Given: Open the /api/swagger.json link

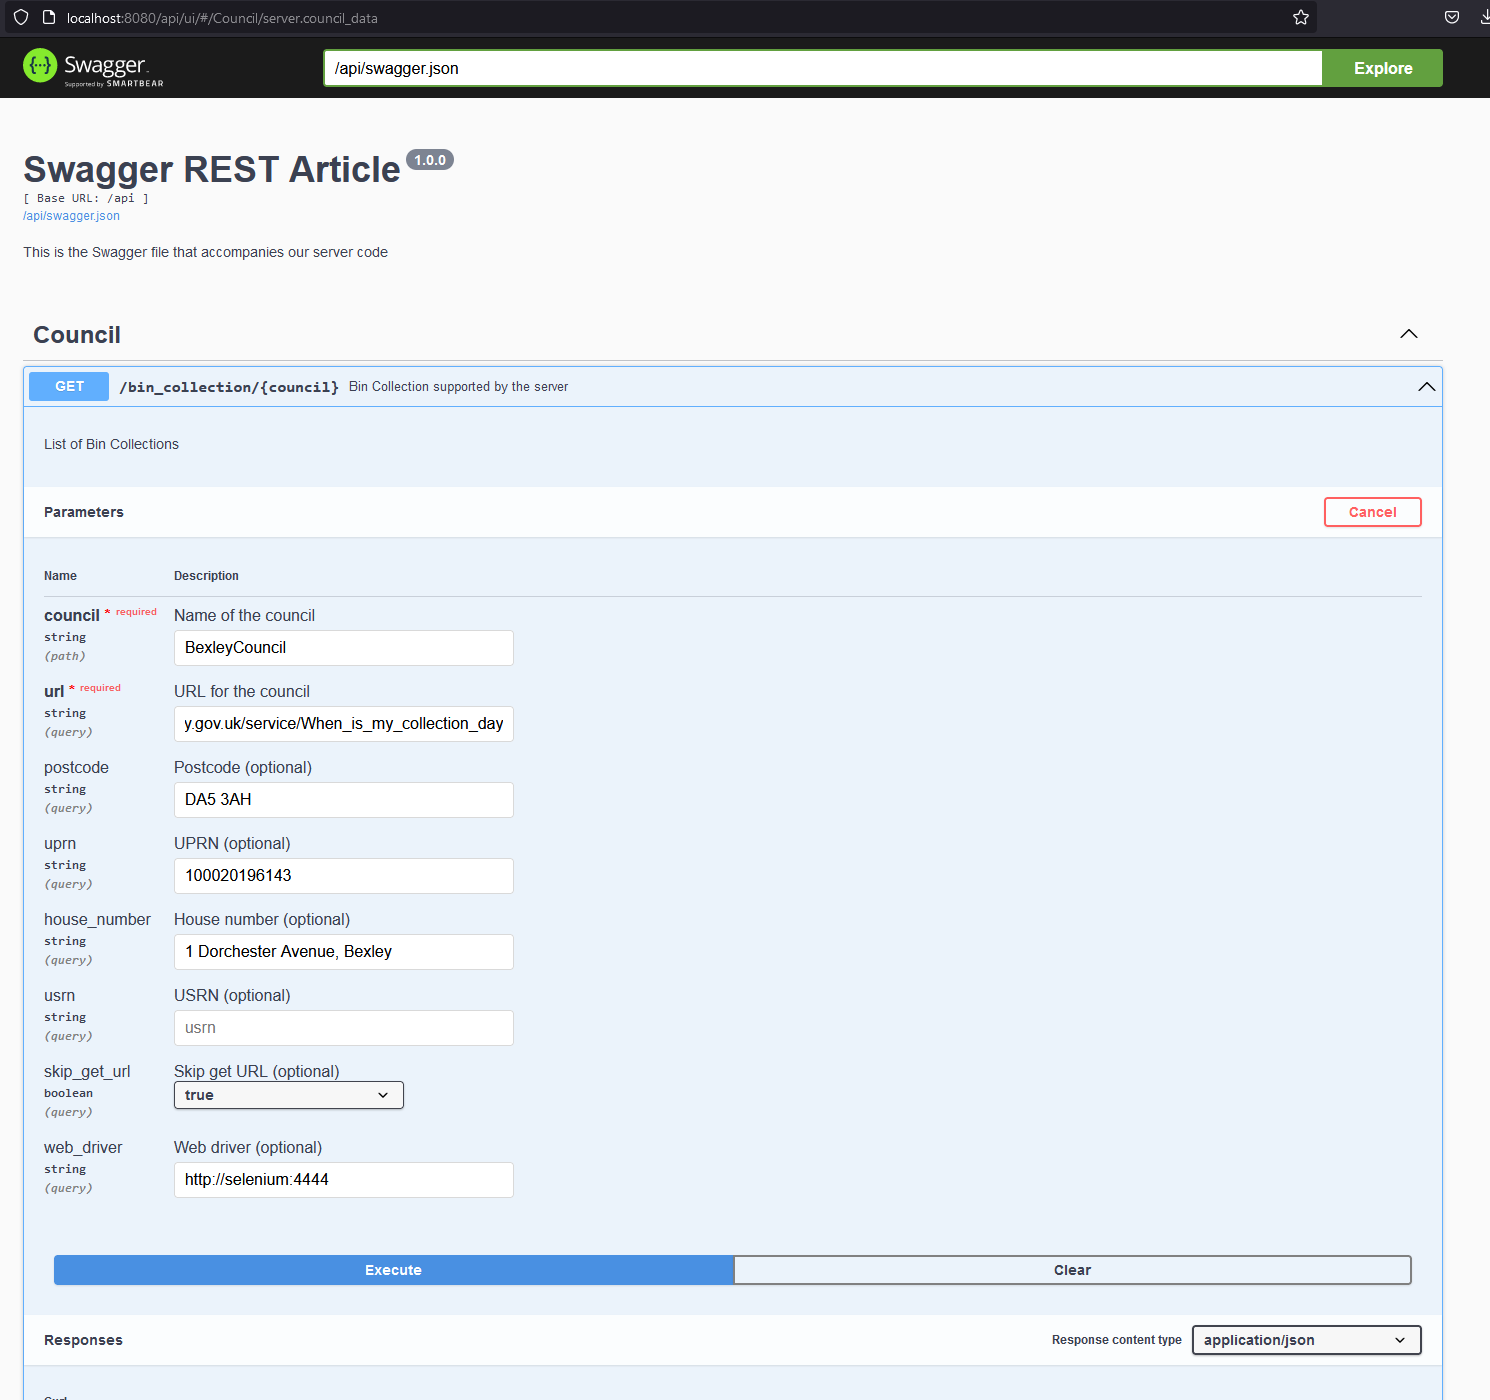Looking at the screenshot, I should 71,216.
